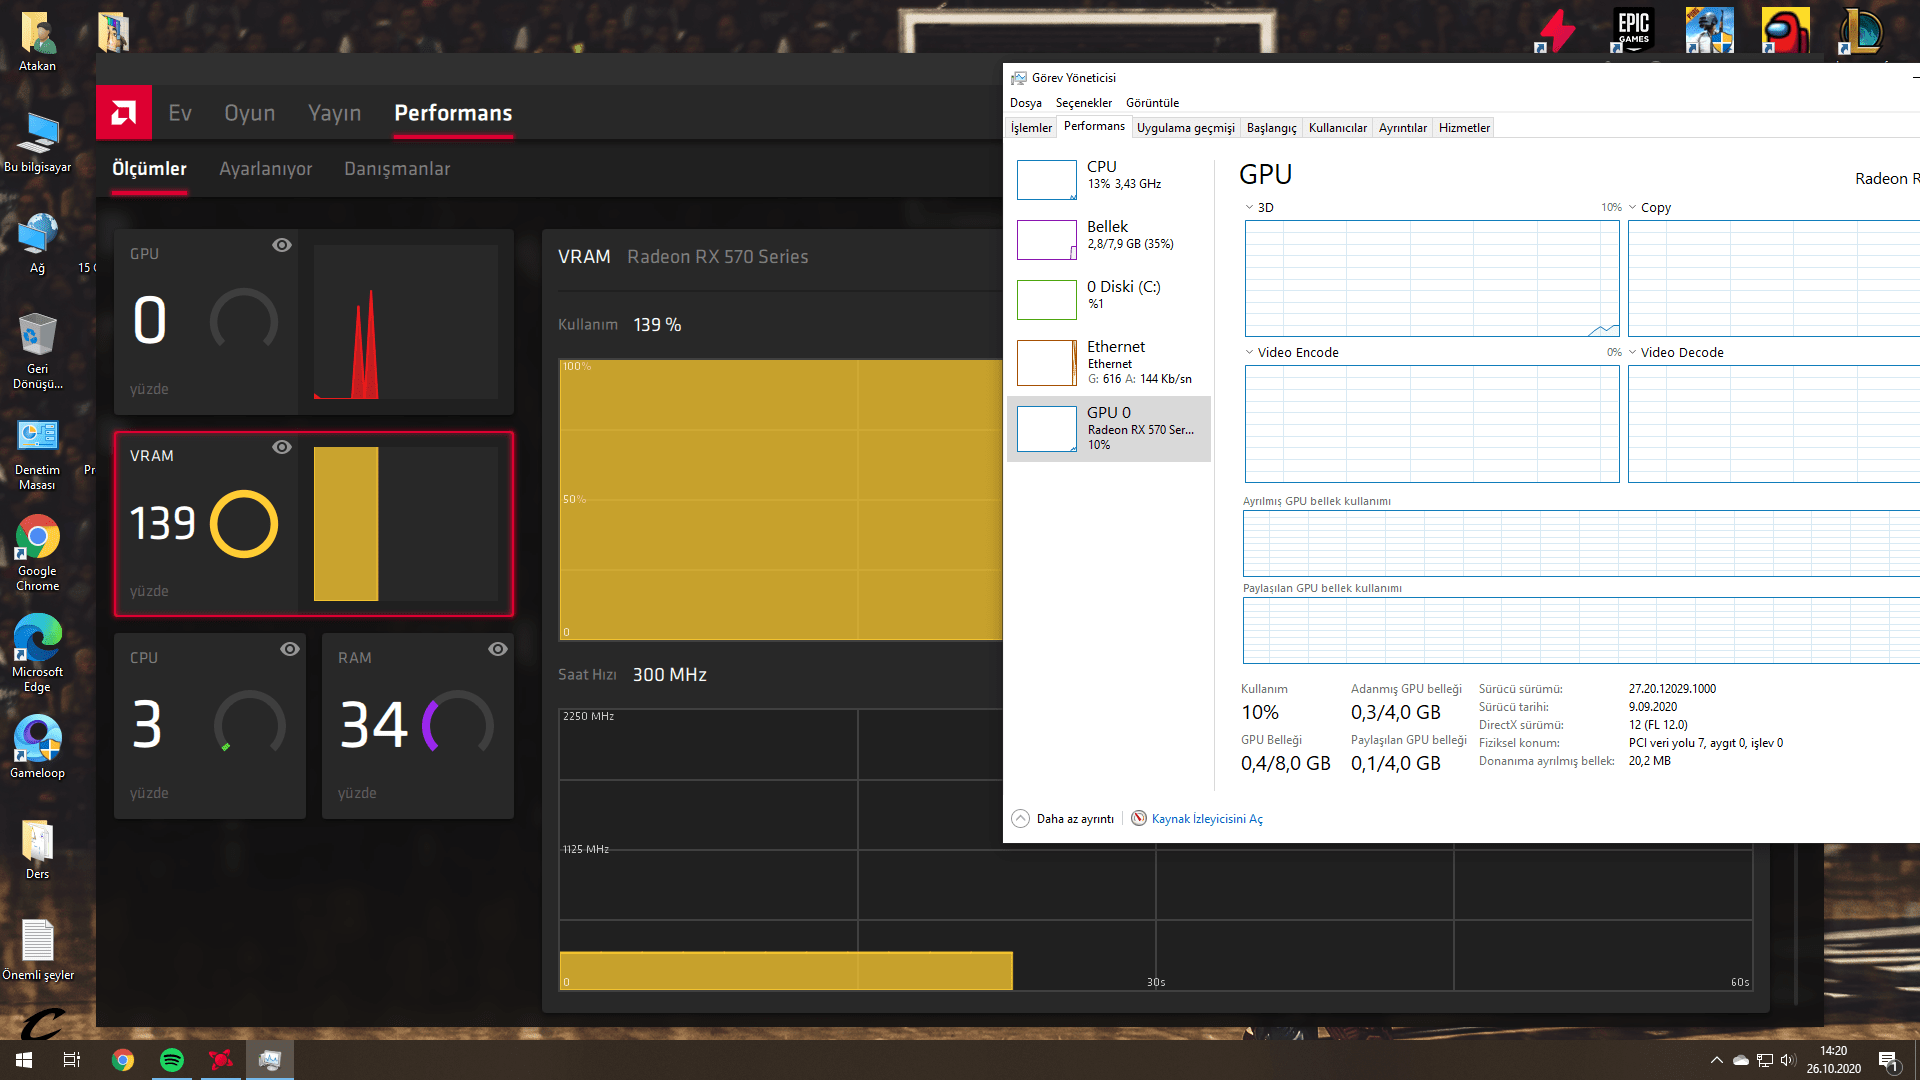Select Ayarlanıyor sub-tab
This screenshot has height=1080, width=1920.
(265, 169)
